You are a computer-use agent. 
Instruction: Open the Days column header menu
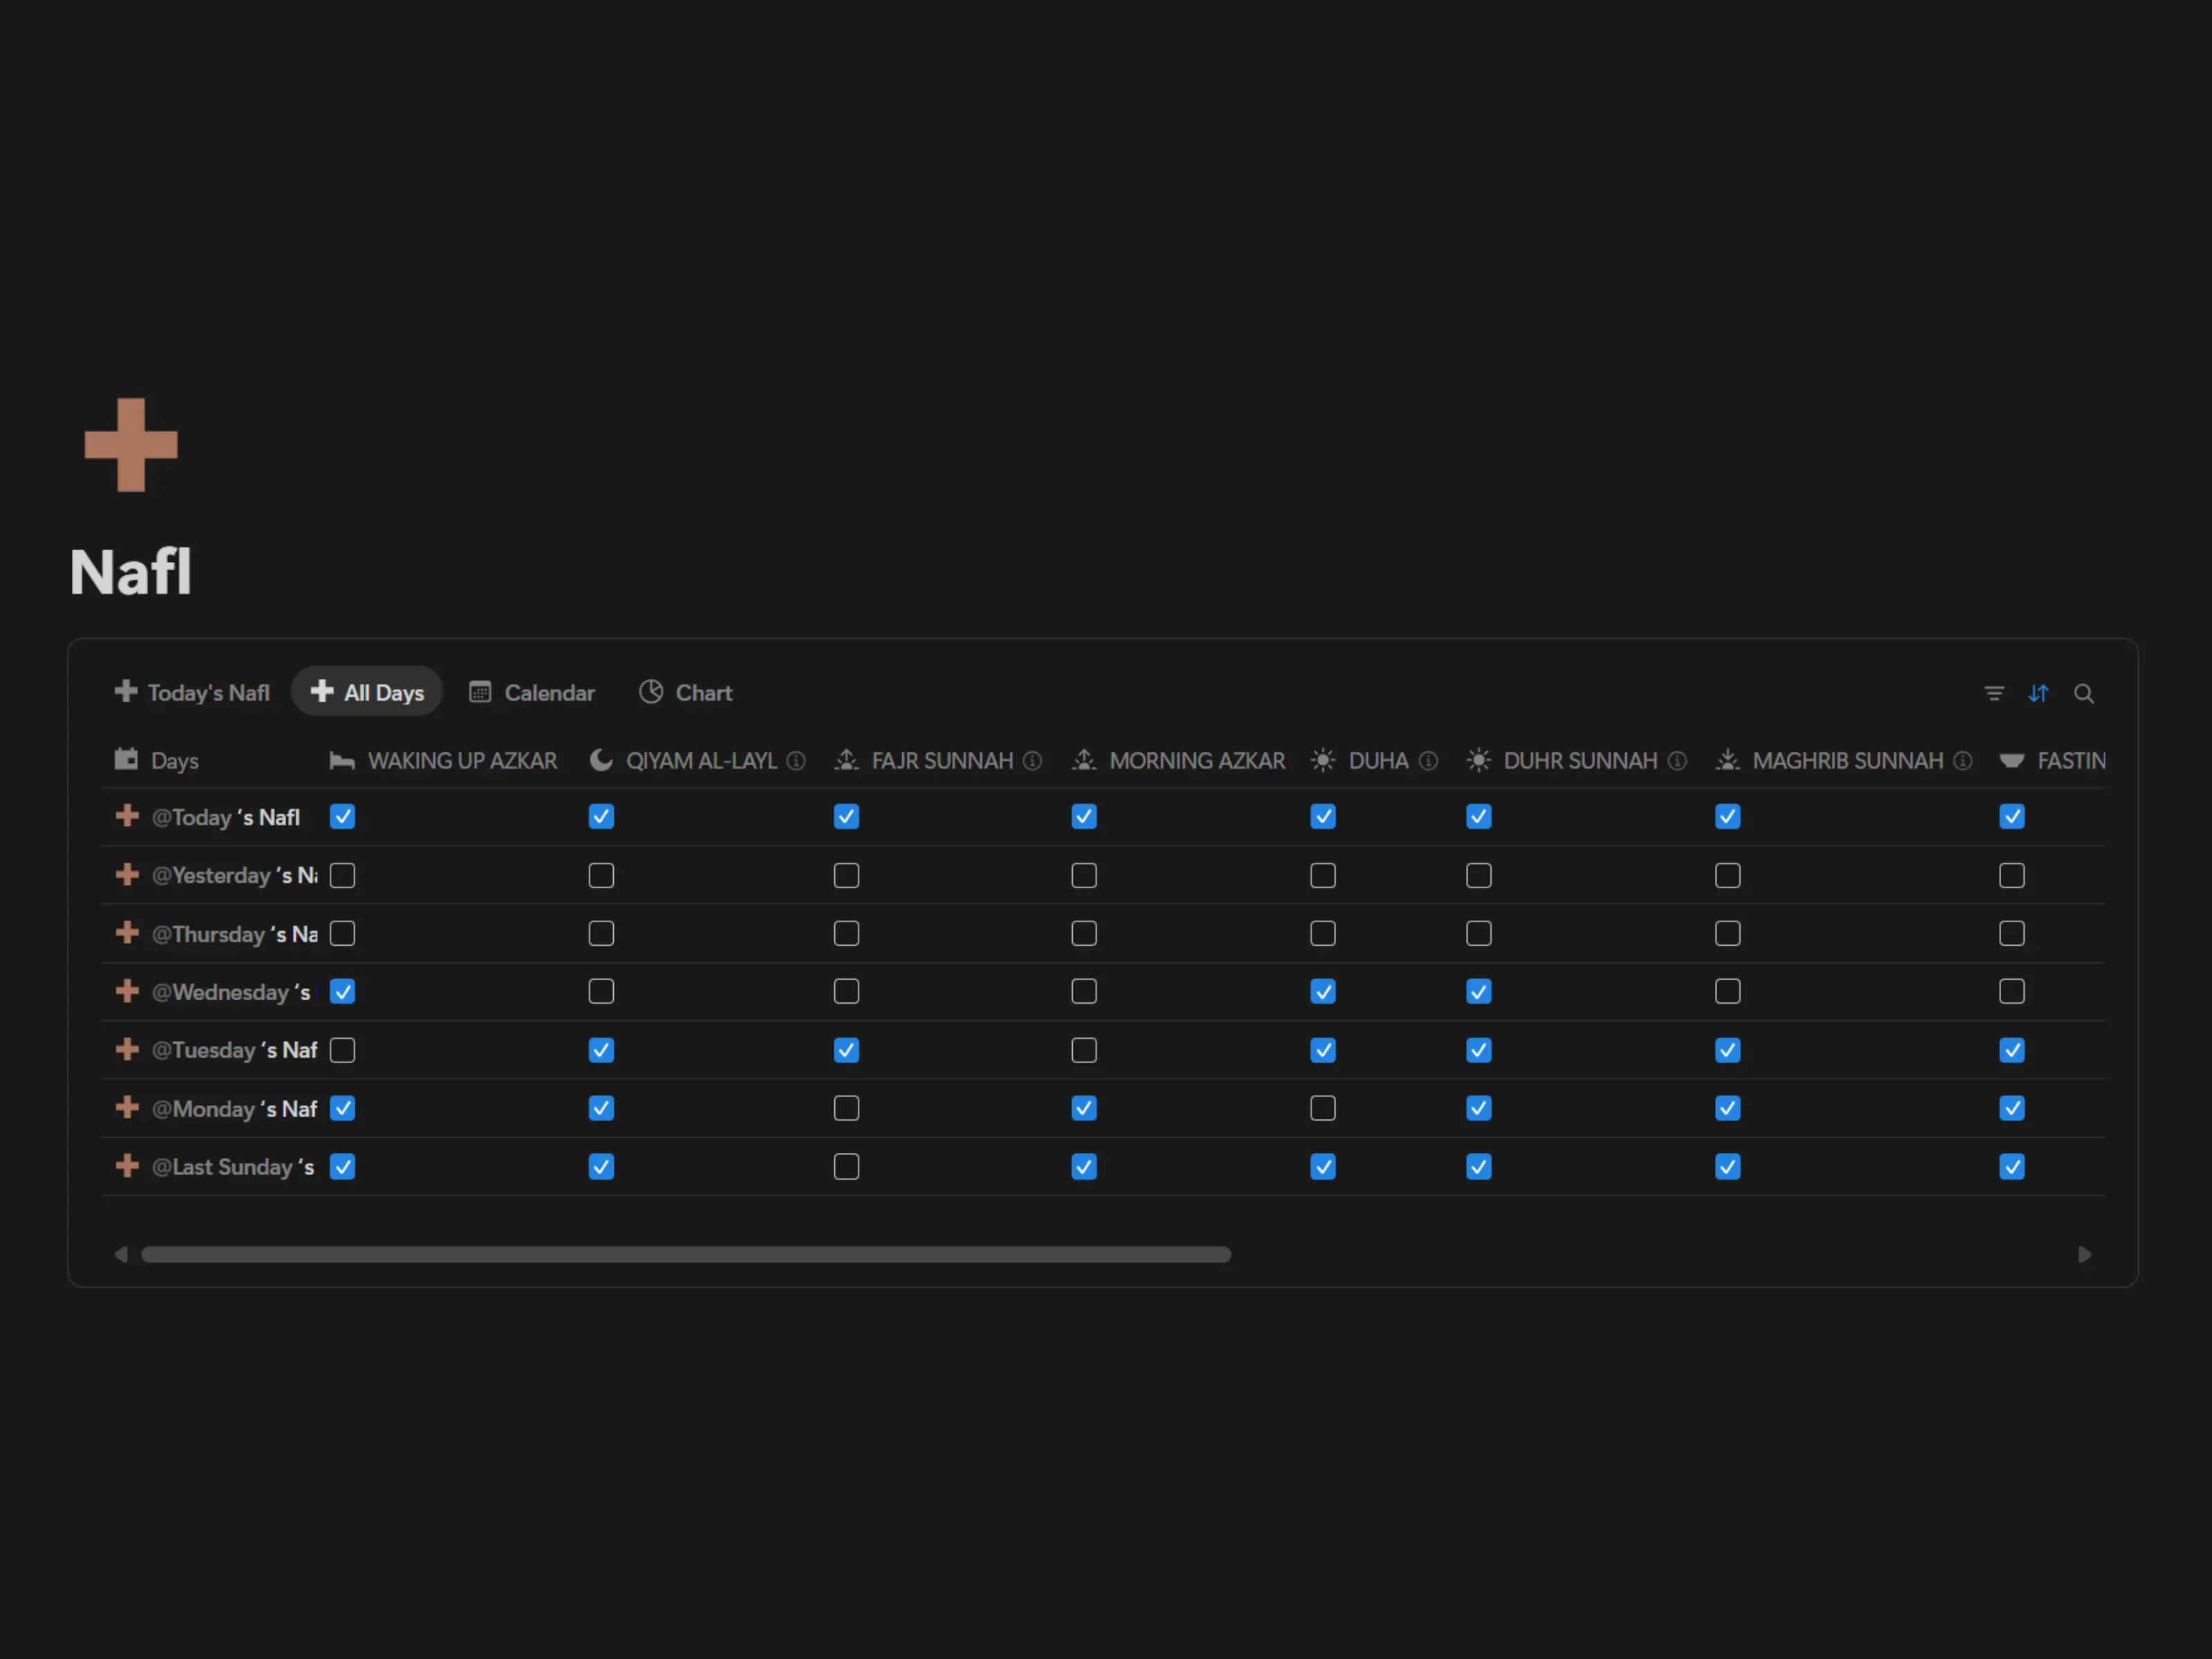174,761
